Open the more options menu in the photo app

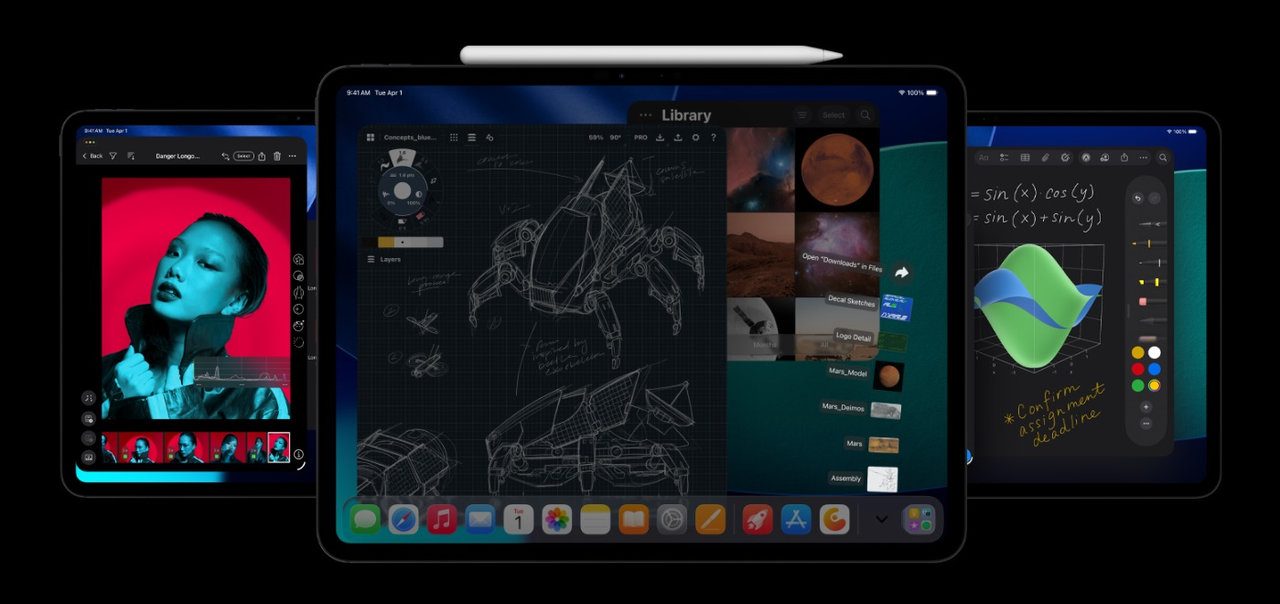[x=293, y=156]
